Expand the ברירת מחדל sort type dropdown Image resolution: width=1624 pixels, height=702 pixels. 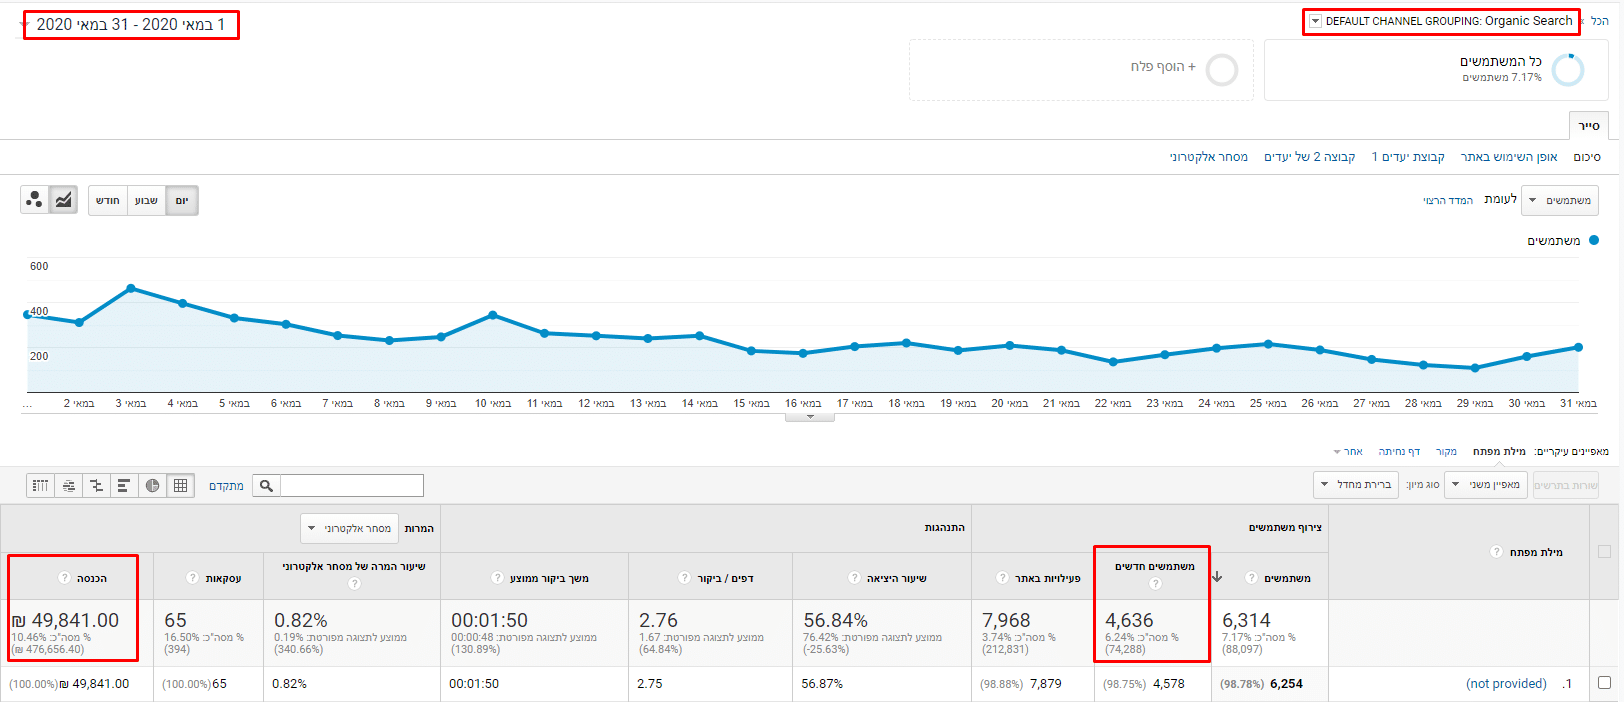1356,485
